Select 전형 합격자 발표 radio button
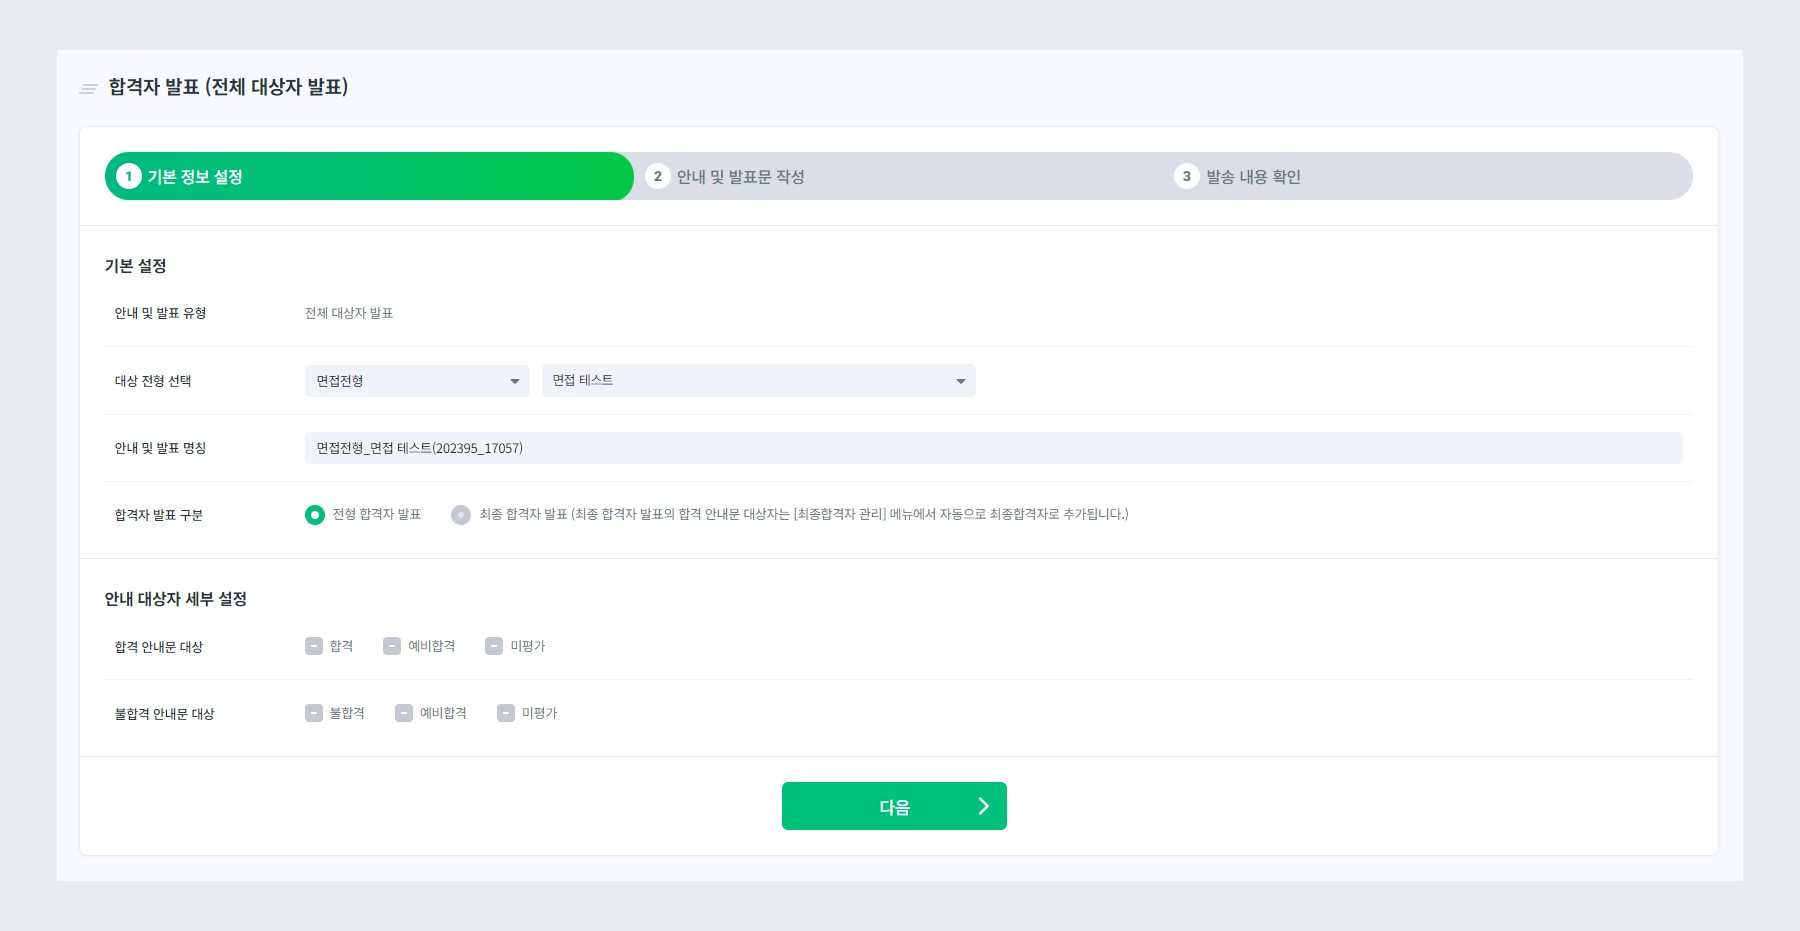Screen dimensions: 1800x931 315,515
